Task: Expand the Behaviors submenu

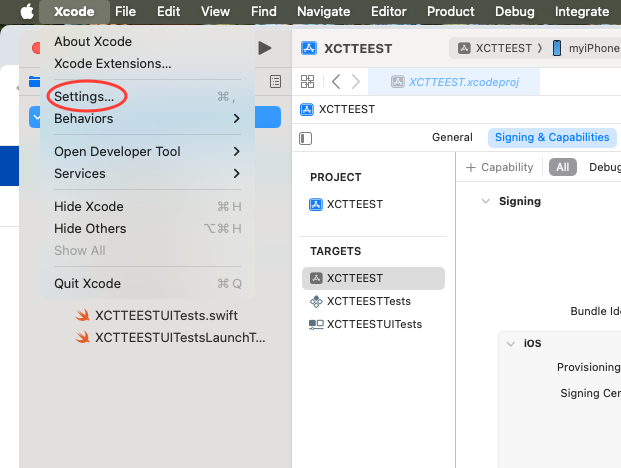Action: coord(147,118)
